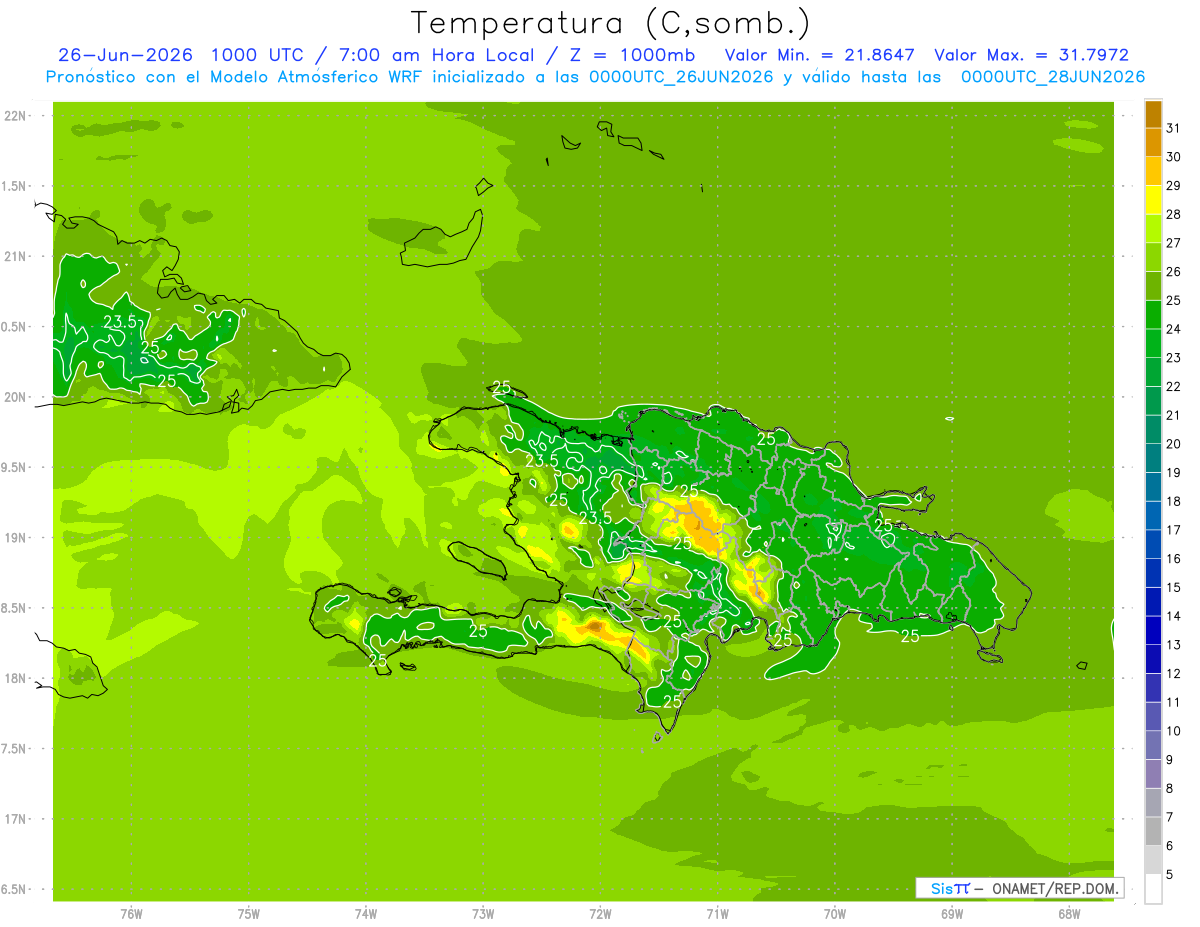1200x927 pixels.
Task: Click the '7' legend scale value
Action: 1170,817
